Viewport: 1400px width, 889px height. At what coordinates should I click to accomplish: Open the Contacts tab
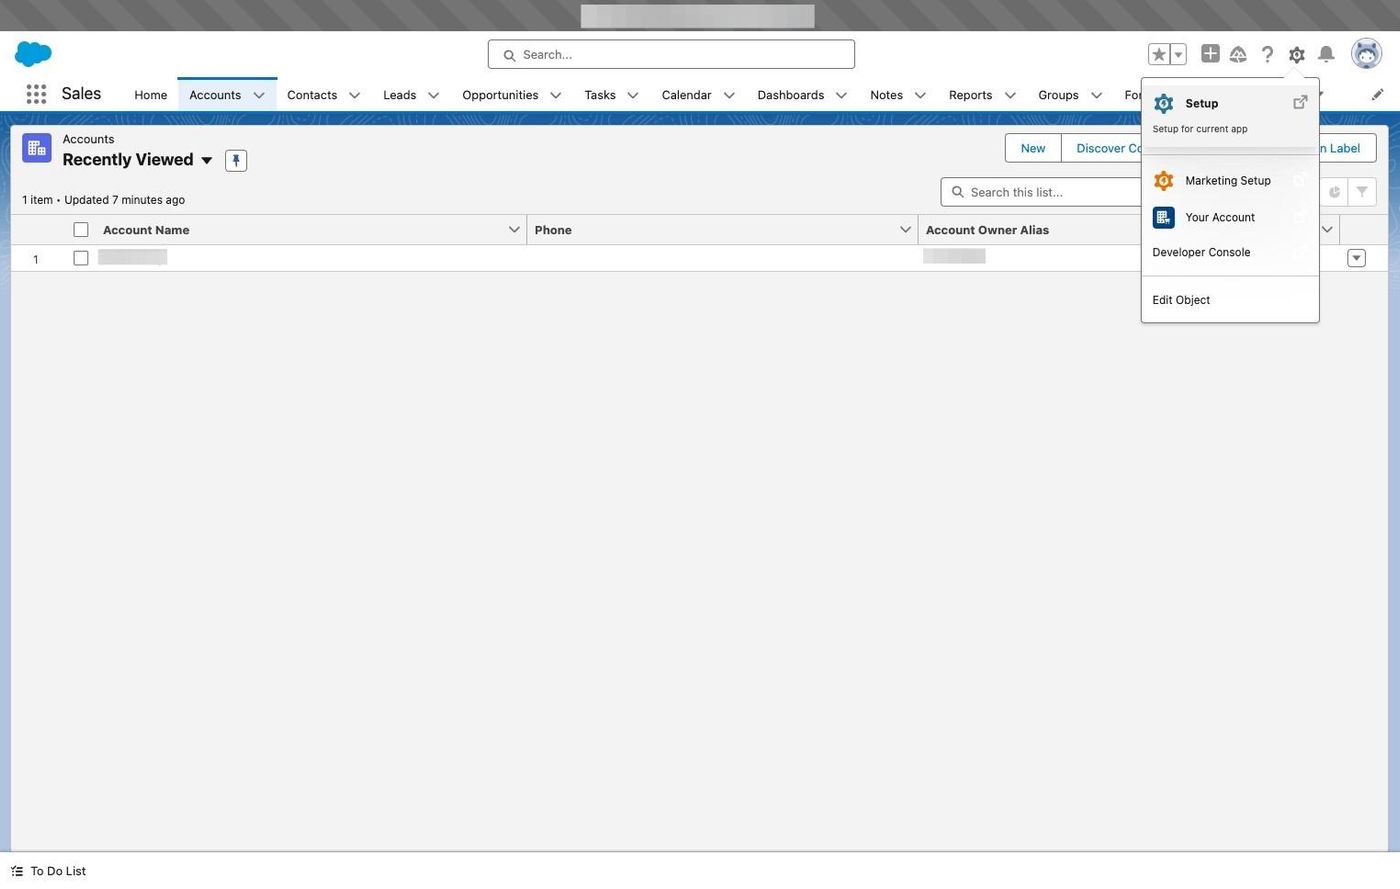tap(312, 95)
